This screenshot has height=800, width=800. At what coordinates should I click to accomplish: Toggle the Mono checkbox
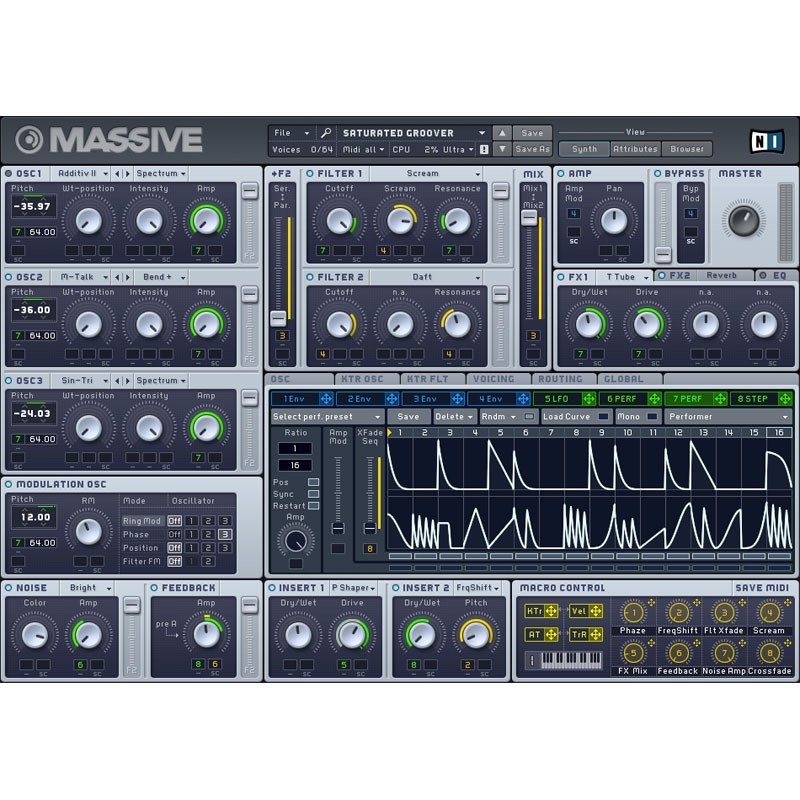(x=652, y=416)
